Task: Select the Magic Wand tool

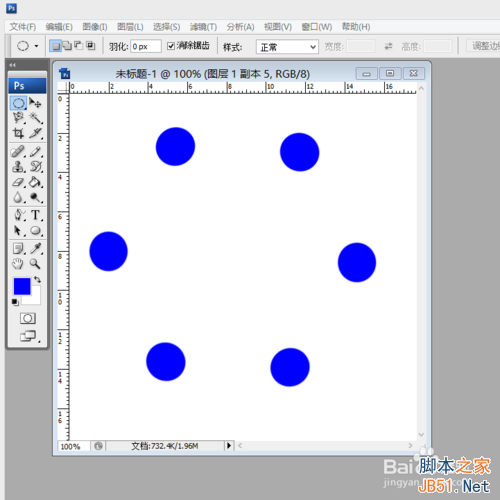Action: (35, 118)
